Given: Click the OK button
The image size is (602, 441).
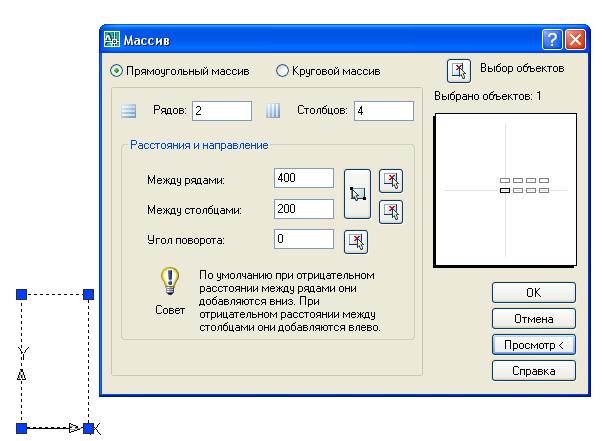Looking at the screenshot, I should click(534, 293).
